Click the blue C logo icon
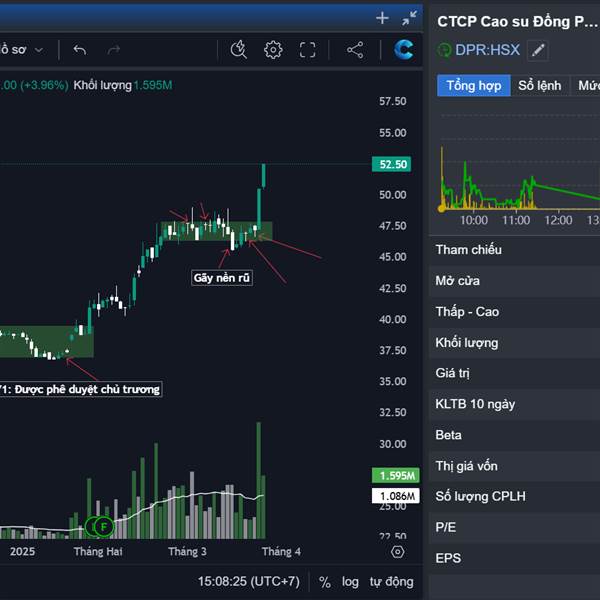The width and height of the screenshot is (600, 600). point(404,50)
